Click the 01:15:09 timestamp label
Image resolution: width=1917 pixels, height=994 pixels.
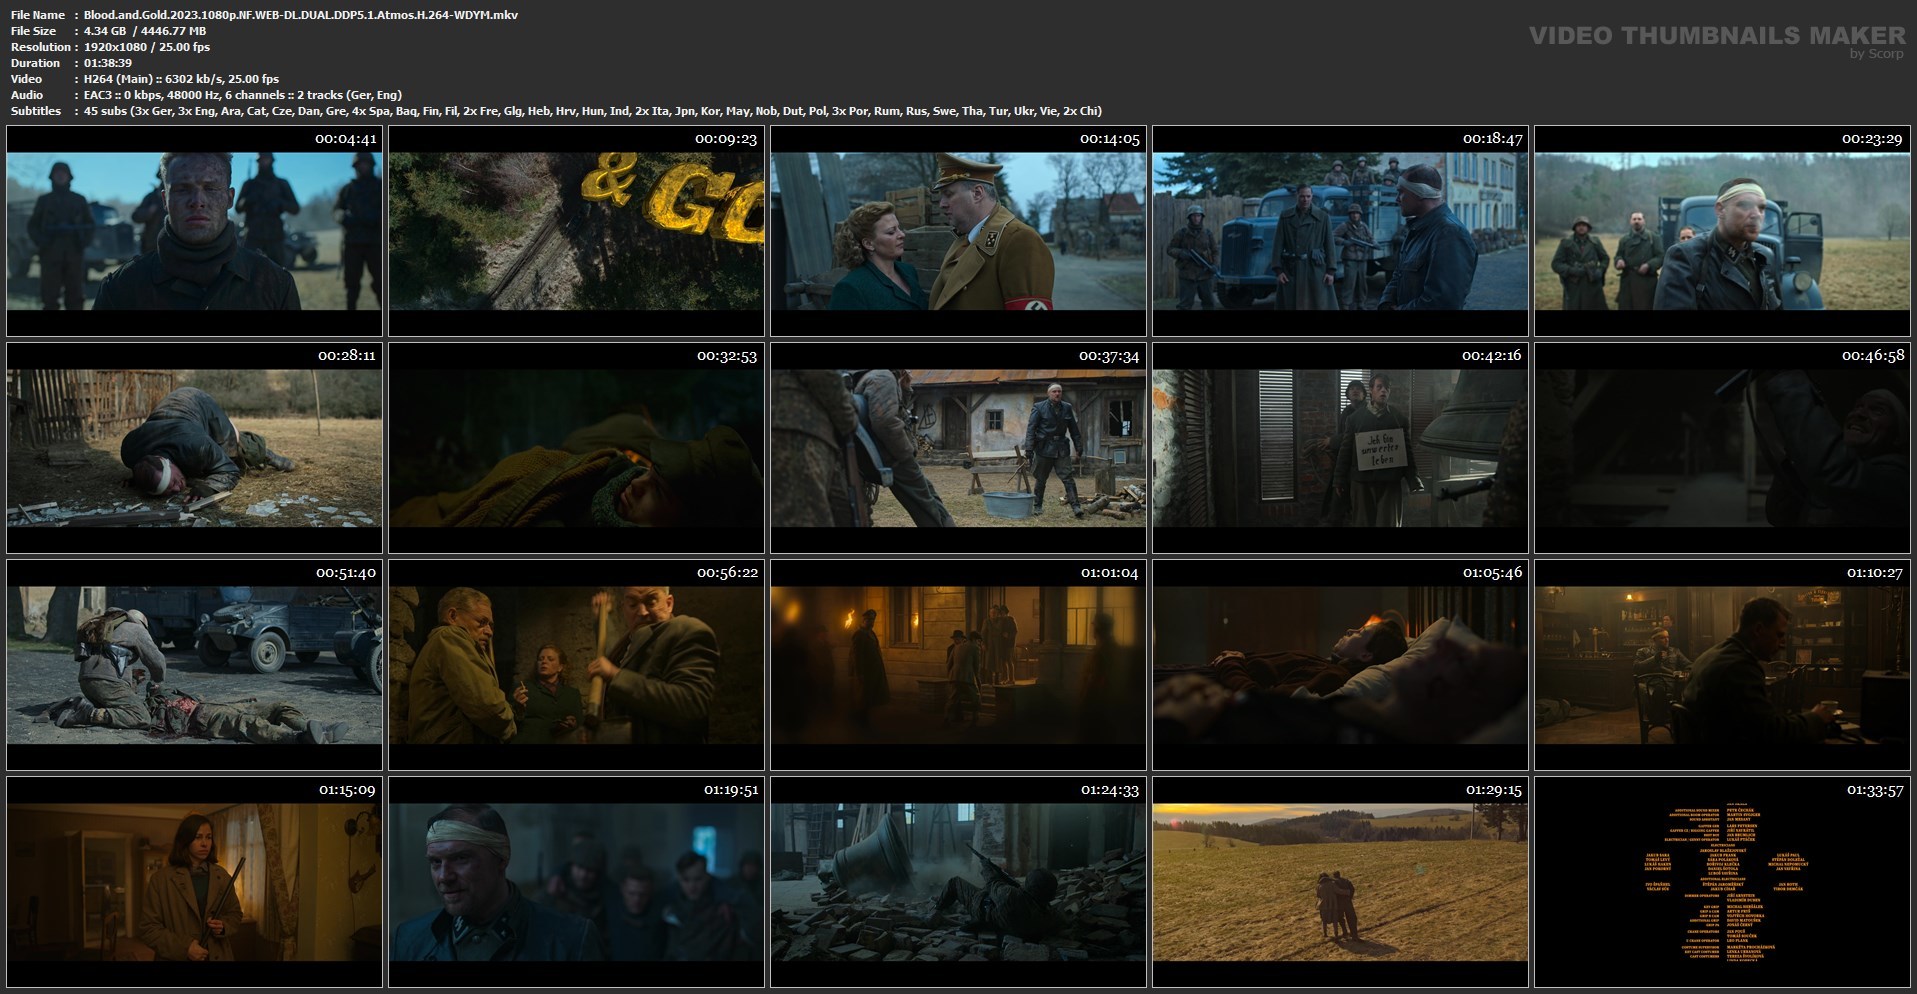click(x=346, y=790)
